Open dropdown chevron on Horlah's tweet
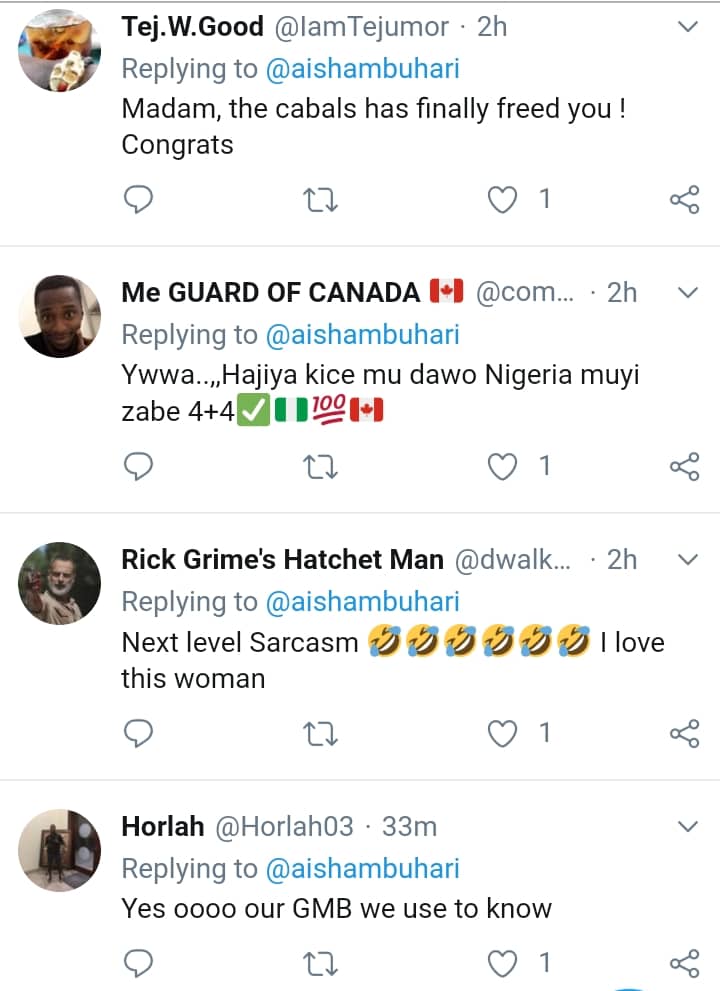This screenshot has width=720, height=991. click(x=687, y=827)
